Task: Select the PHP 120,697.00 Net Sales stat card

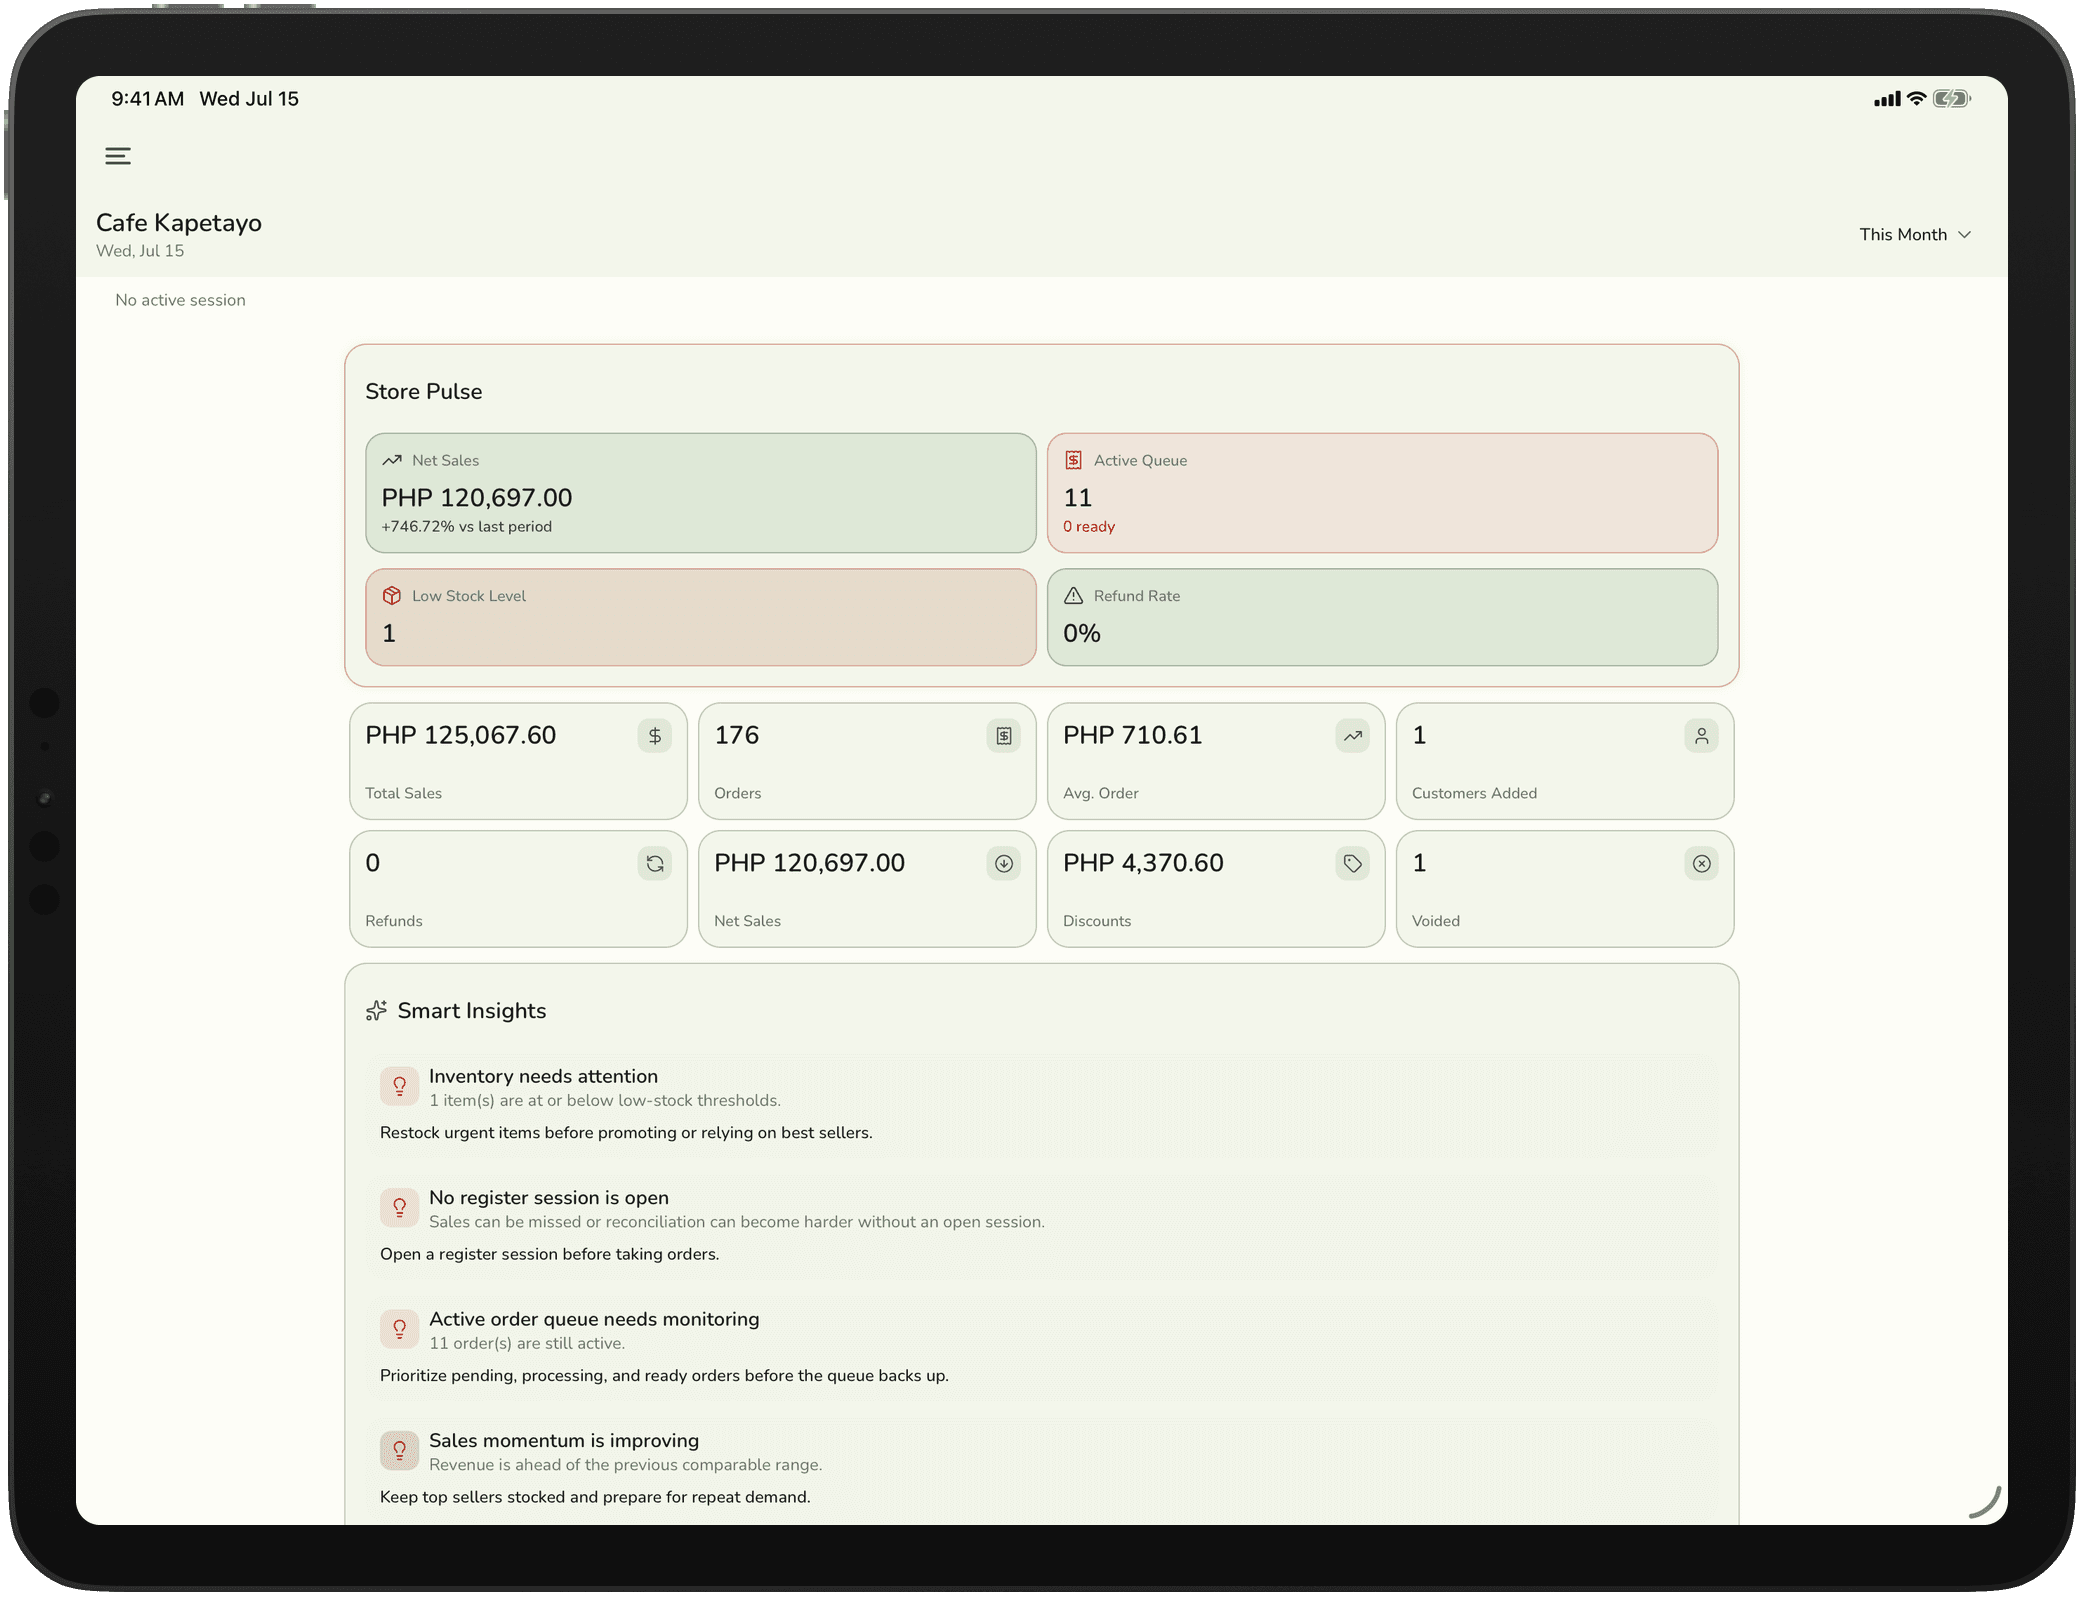Action: [867, 889]
